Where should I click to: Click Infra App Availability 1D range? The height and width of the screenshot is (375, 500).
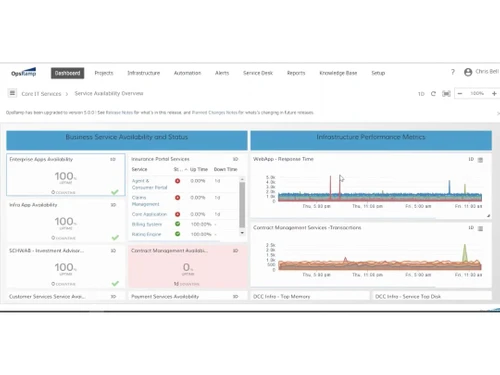tap(113, 205)
